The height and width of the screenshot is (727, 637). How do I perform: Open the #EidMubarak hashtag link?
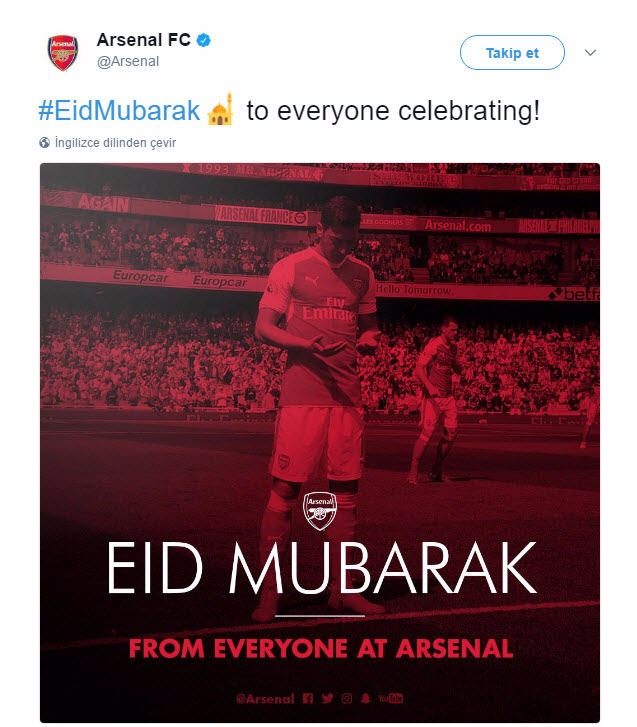point(119,110)
